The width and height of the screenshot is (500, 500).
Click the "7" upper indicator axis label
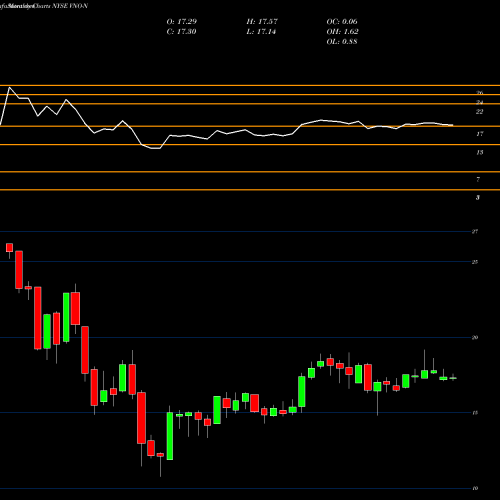tap(478, 180)
